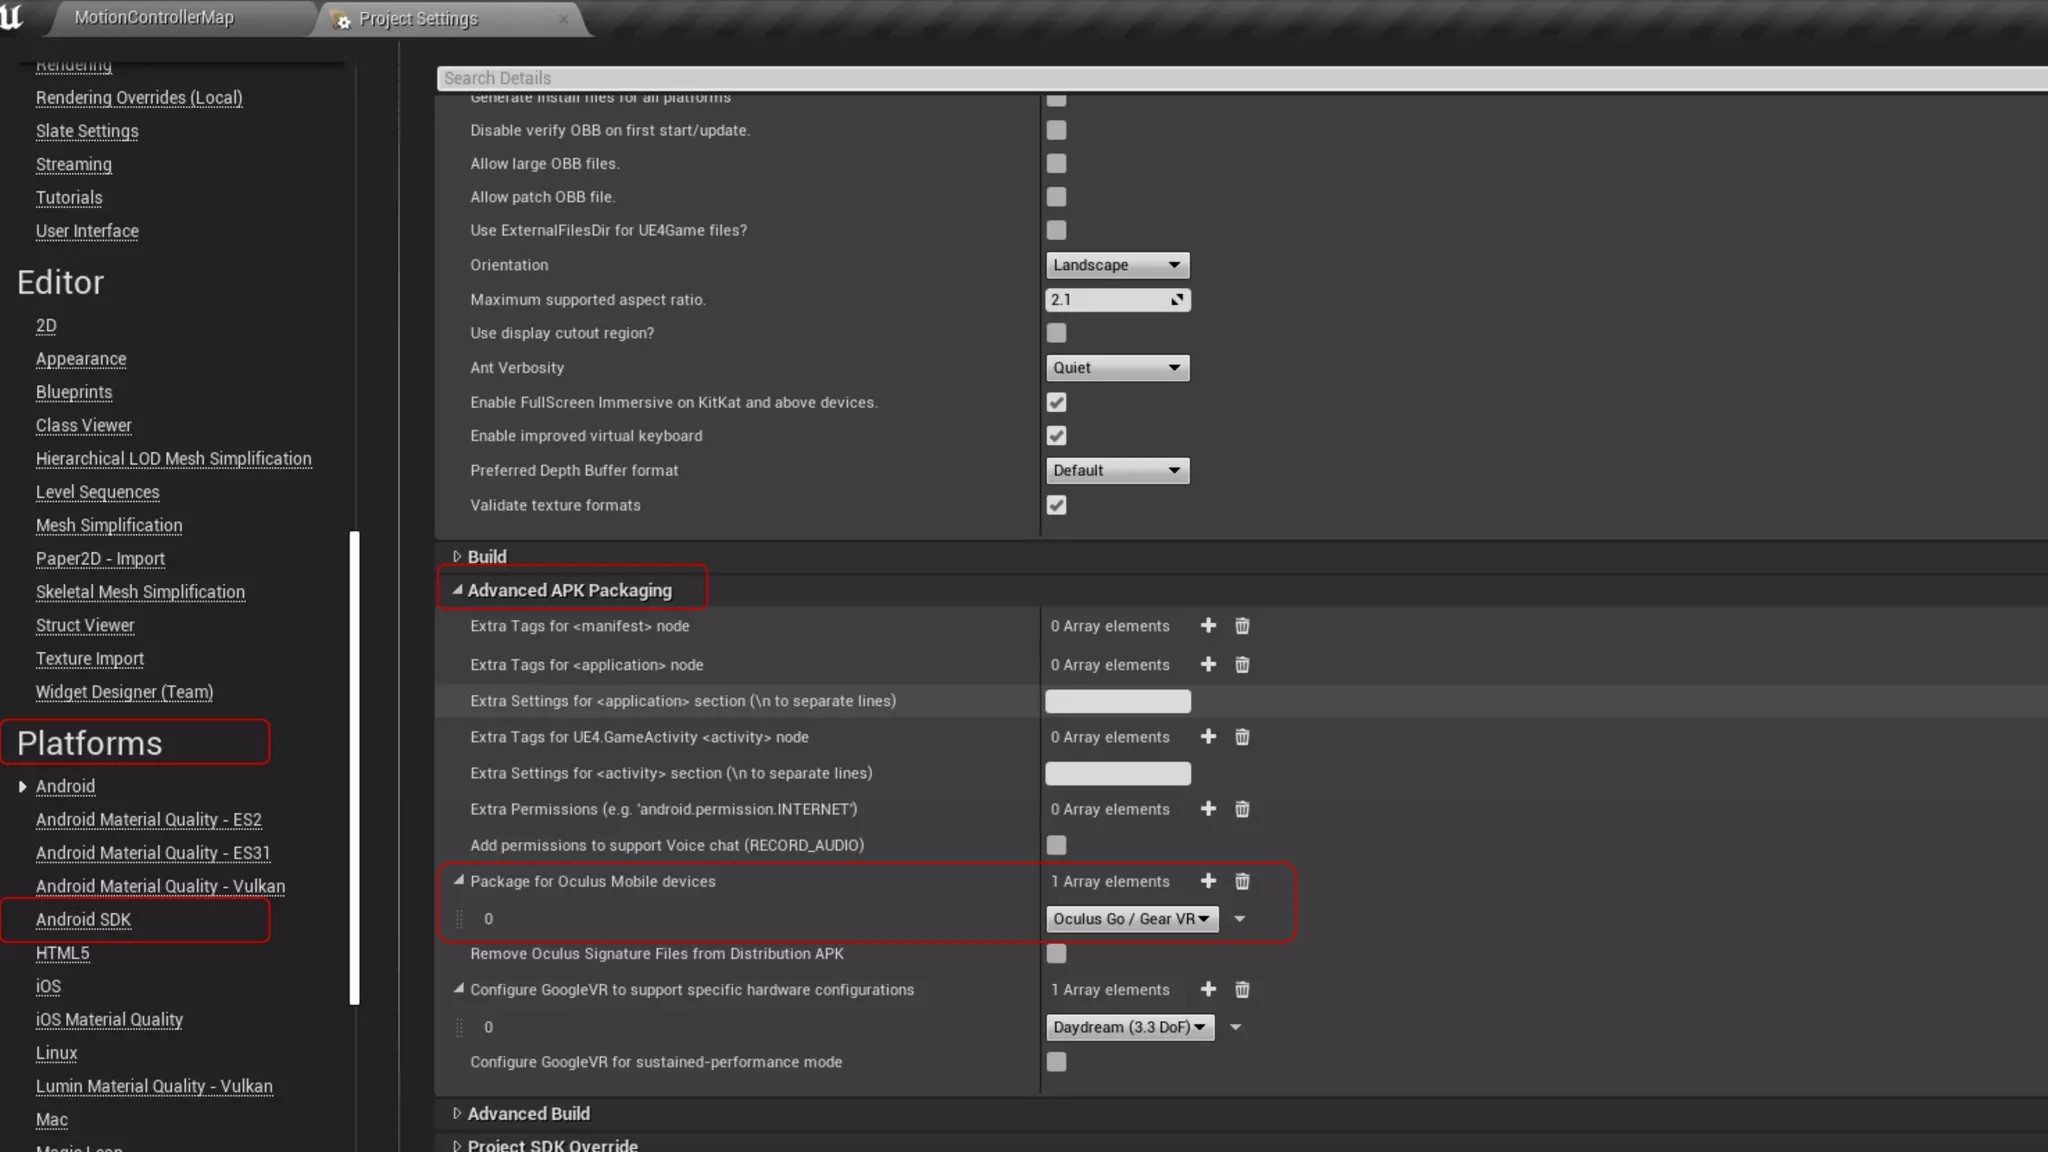Enable Voice chat RECORD_AUDIO permissions checkbox

(x=1056, y=845)
